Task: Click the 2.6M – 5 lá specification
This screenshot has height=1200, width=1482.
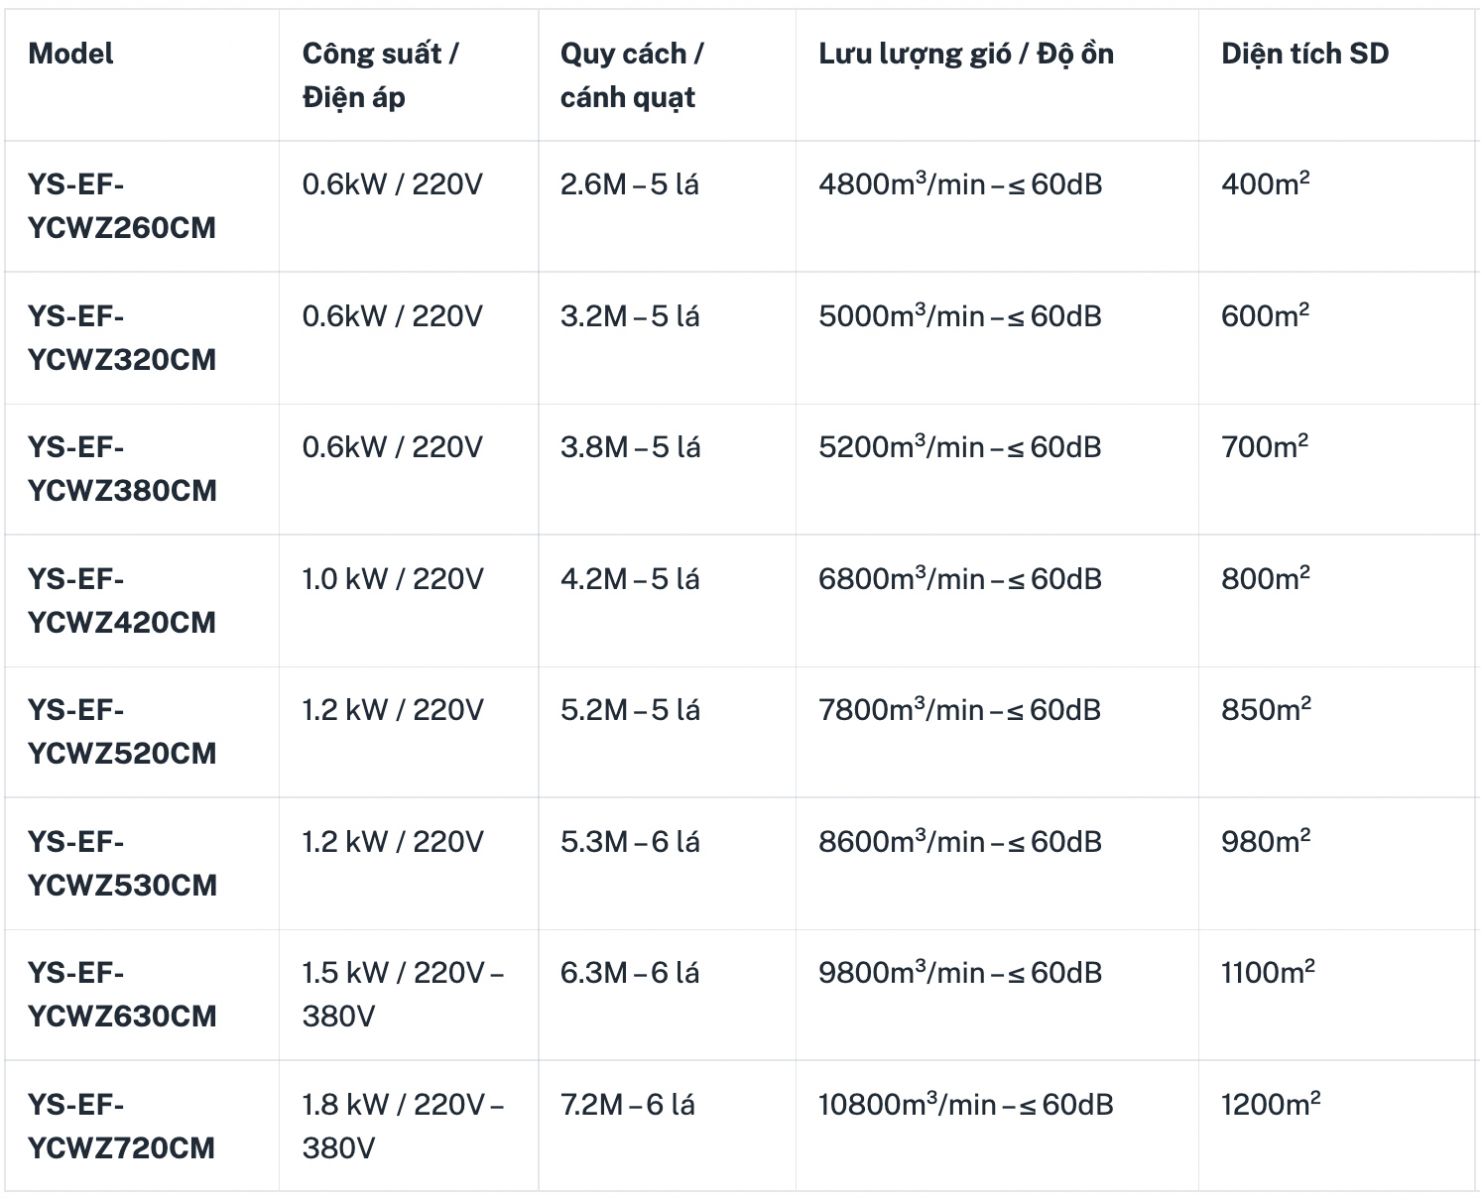Action: (x=630, y=185)
